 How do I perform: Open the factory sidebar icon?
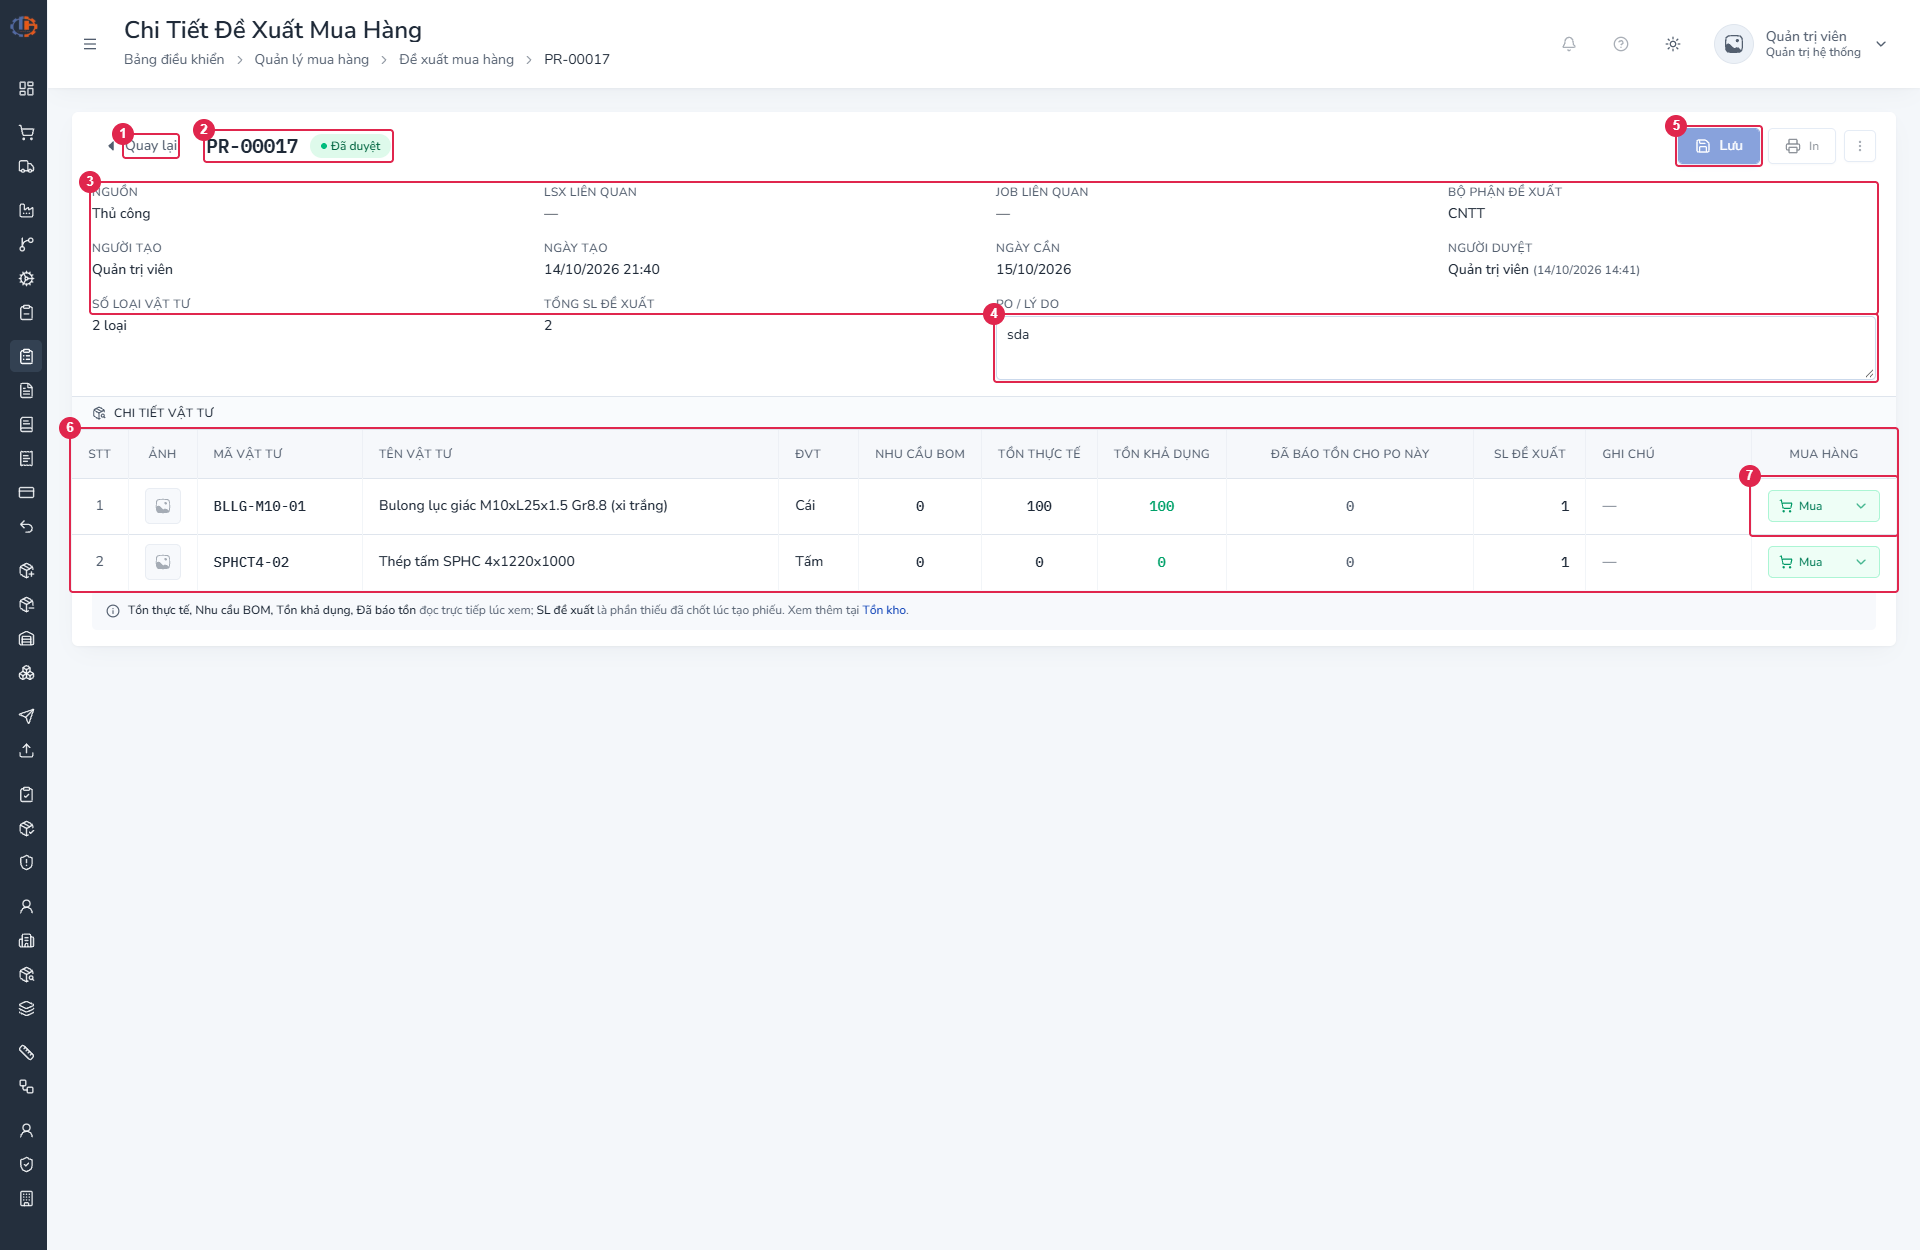tap(27, 211)
